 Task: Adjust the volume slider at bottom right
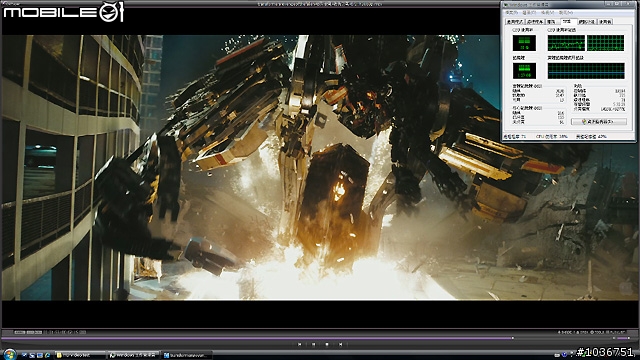[x=622, y=338]
